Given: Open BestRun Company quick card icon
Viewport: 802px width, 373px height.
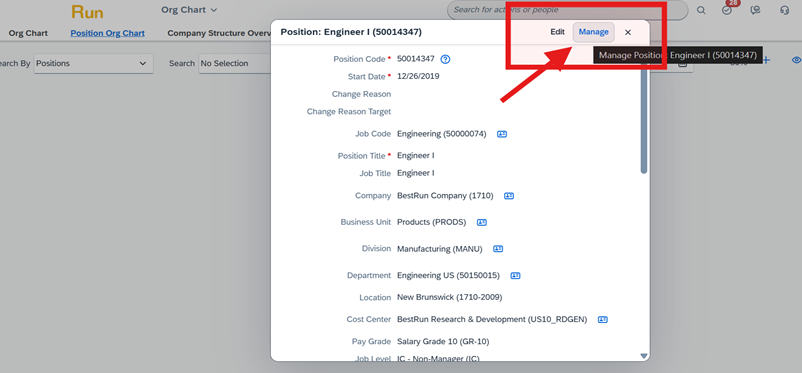Looking at the screenshot, I should point(508,196).
